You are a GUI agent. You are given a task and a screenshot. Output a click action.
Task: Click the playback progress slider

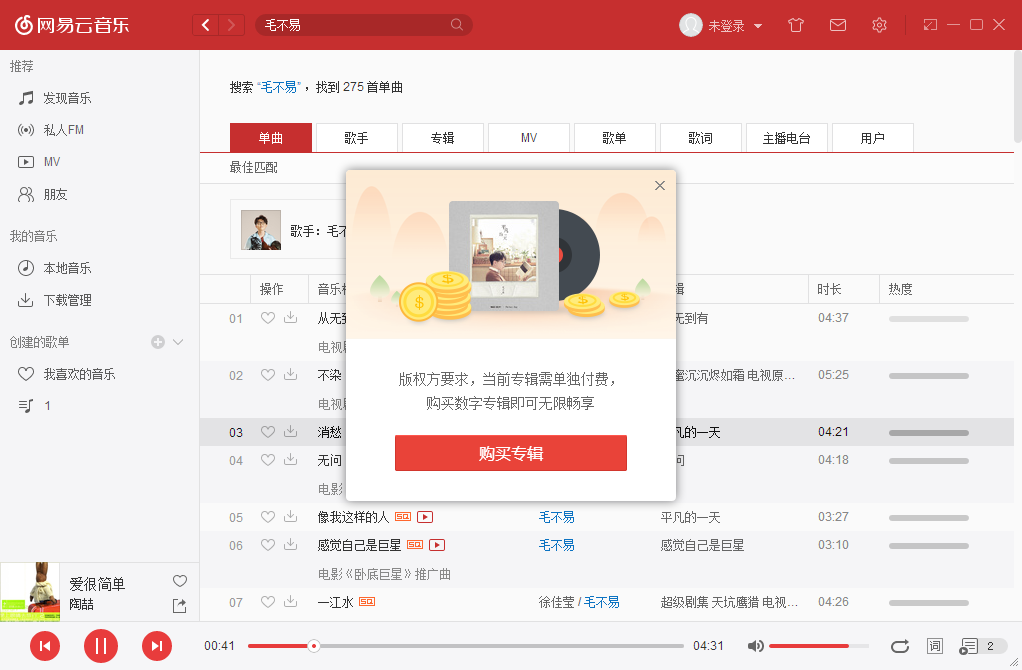tap(465, 646)
